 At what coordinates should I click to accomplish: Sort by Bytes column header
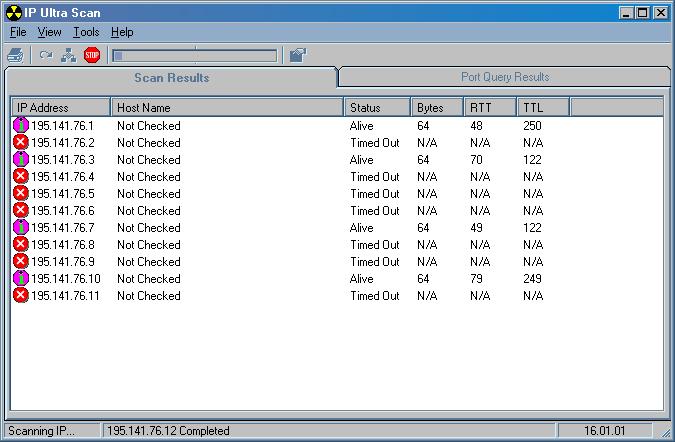437,107
